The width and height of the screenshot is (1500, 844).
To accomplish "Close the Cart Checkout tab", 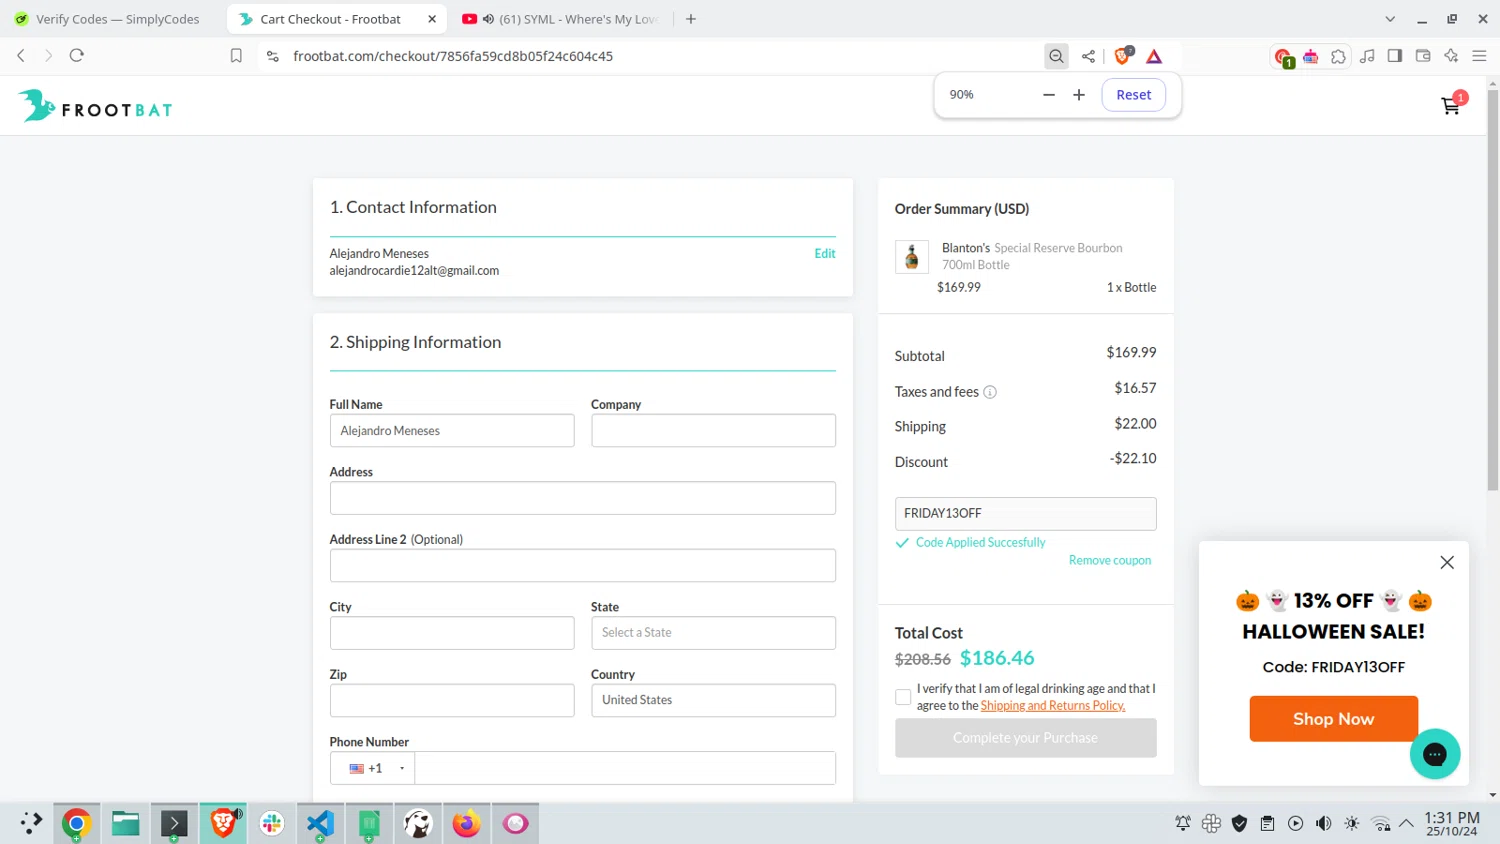I will coord(432,19).
